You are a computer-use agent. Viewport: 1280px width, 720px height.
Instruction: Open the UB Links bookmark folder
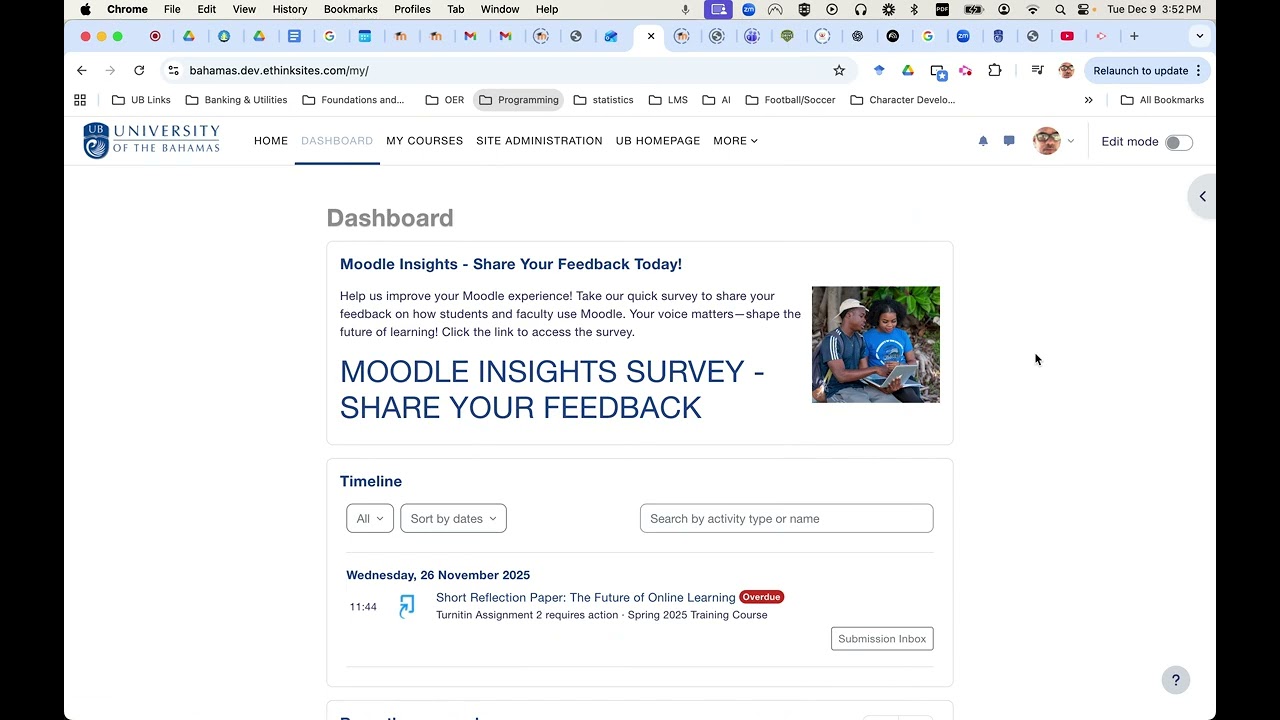tap(141, 100)
